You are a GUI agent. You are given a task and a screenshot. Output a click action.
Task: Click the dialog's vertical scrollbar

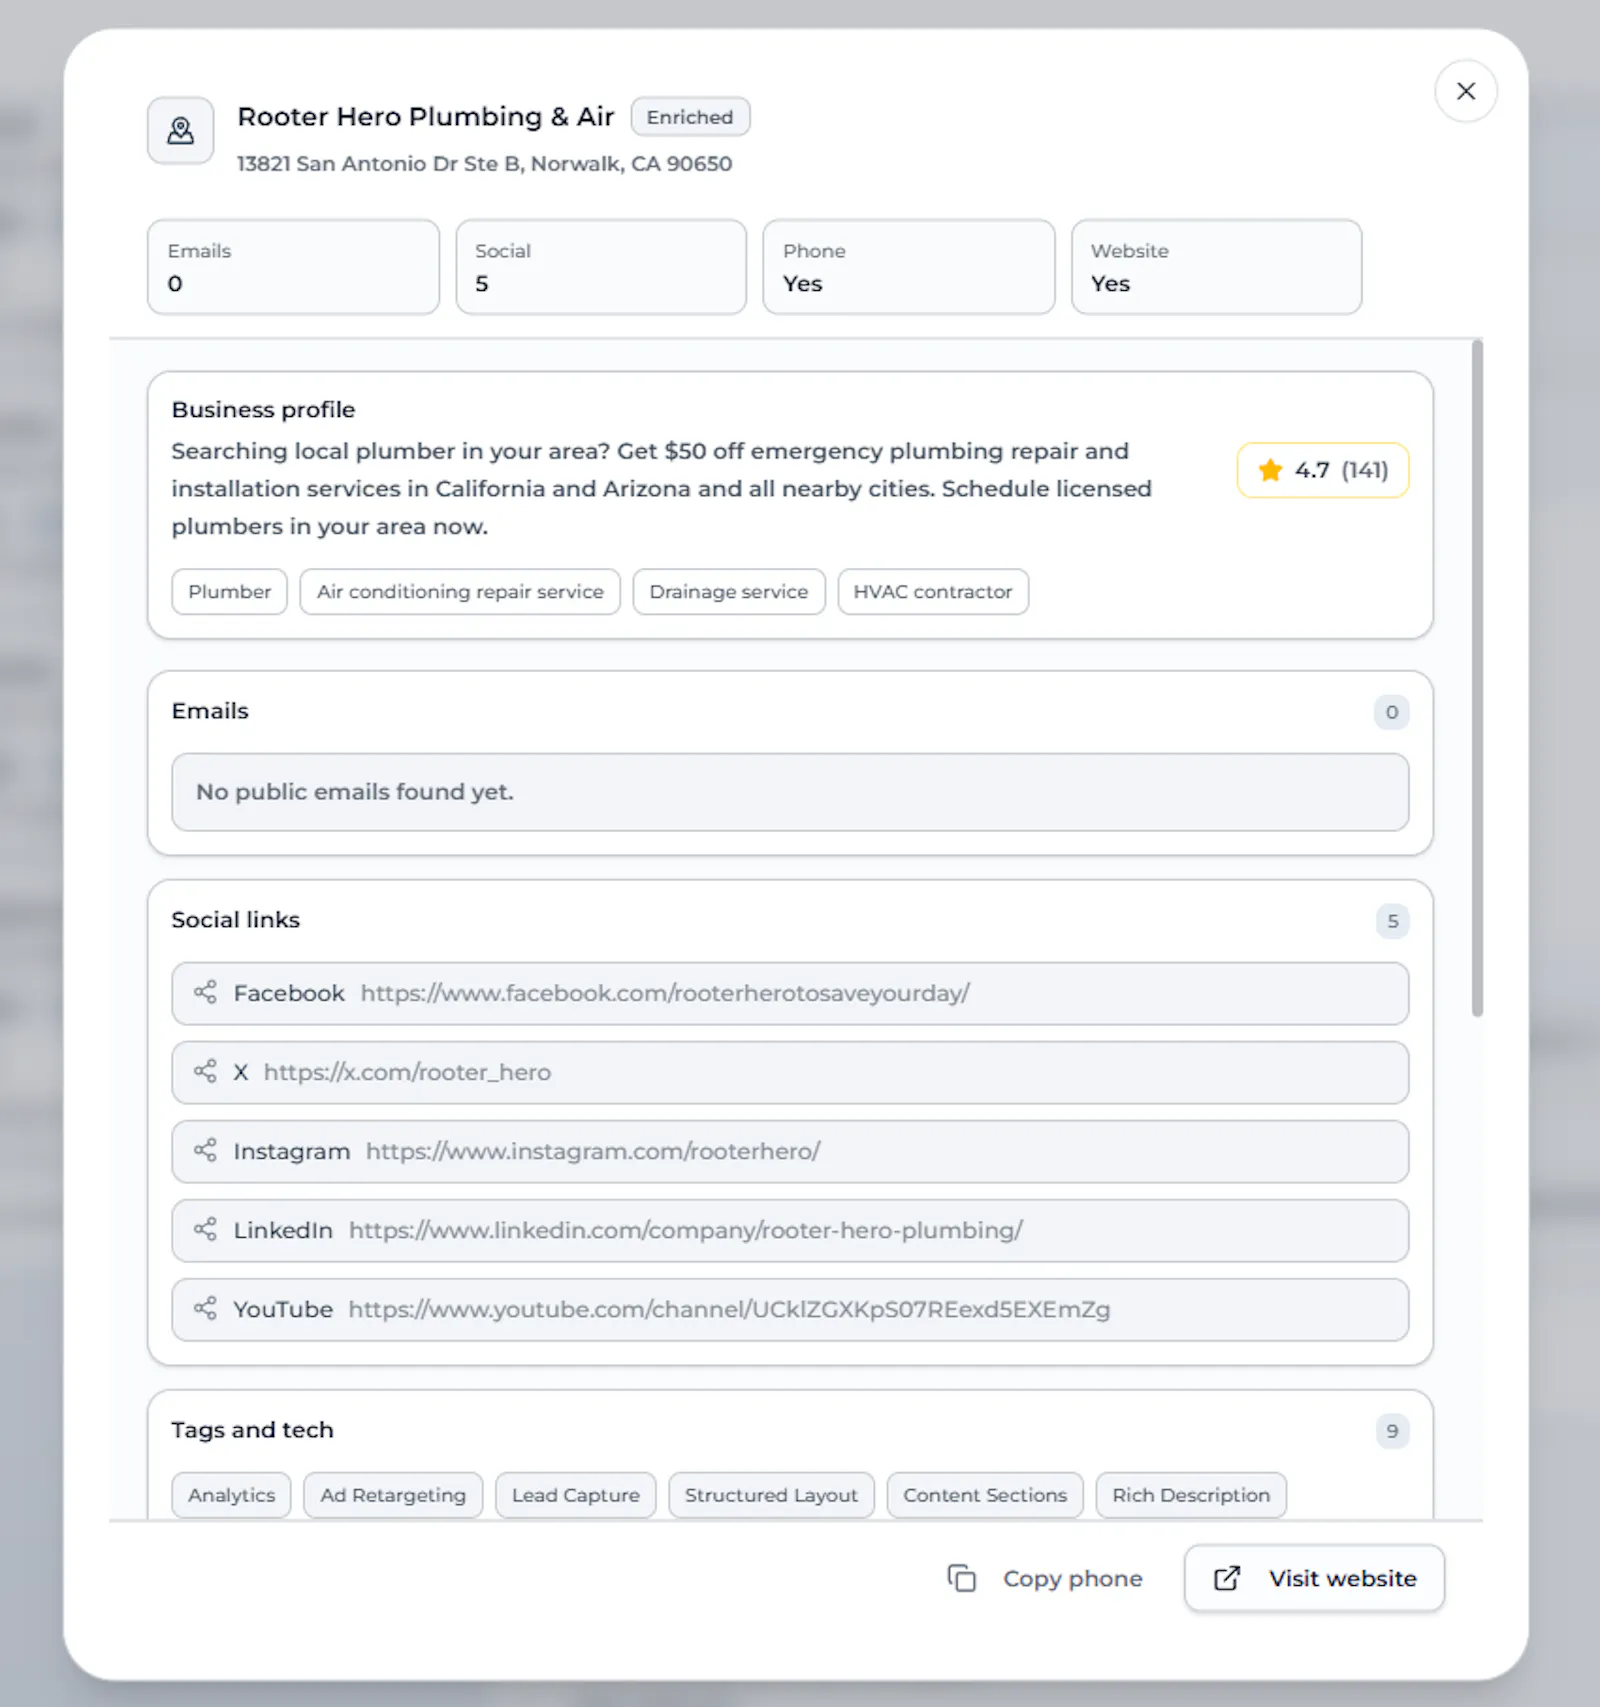[1477, 679]
